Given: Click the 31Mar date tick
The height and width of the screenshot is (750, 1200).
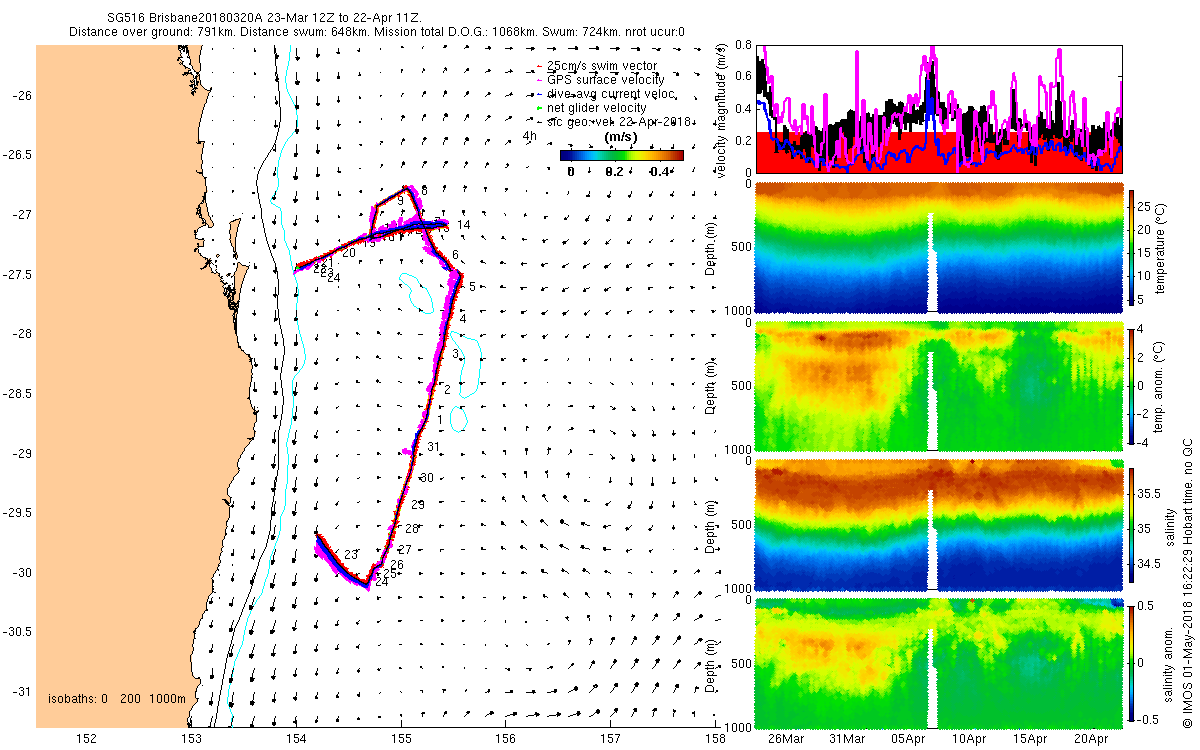Looking at the screenshot, I should pos(847,739).
